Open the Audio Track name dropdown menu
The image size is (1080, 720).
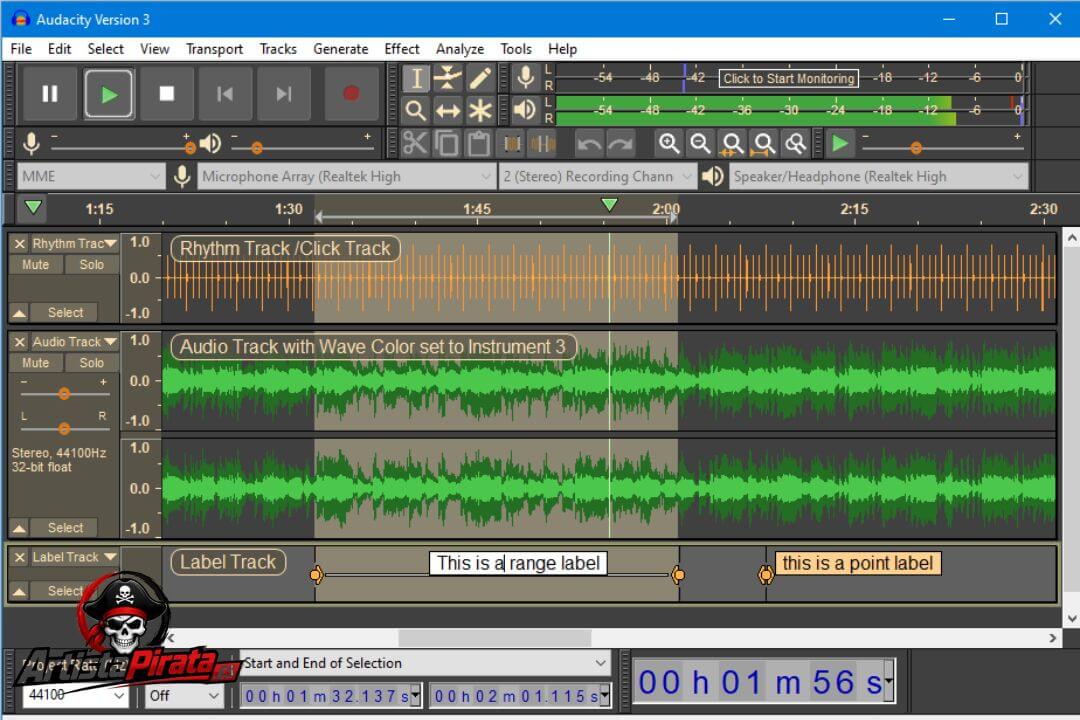(x=74, y=342)
